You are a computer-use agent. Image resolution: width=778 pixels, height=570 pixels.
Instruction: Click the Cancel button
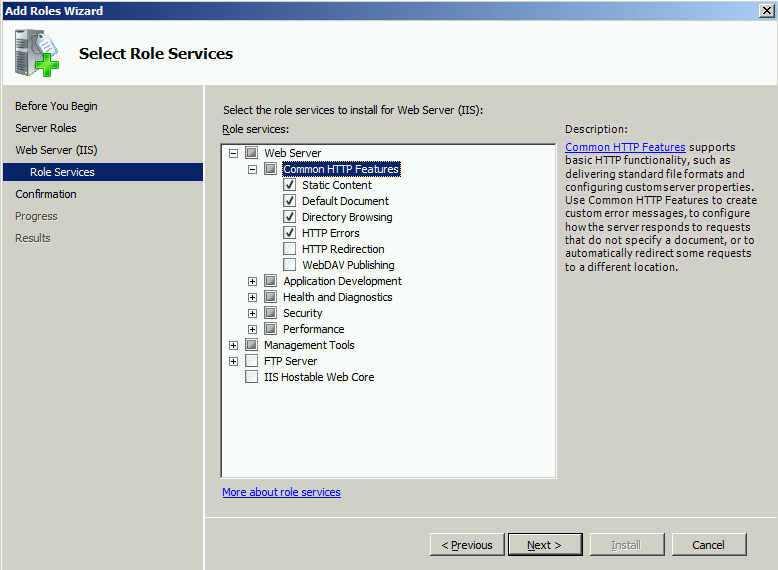[x=709, y=545]
